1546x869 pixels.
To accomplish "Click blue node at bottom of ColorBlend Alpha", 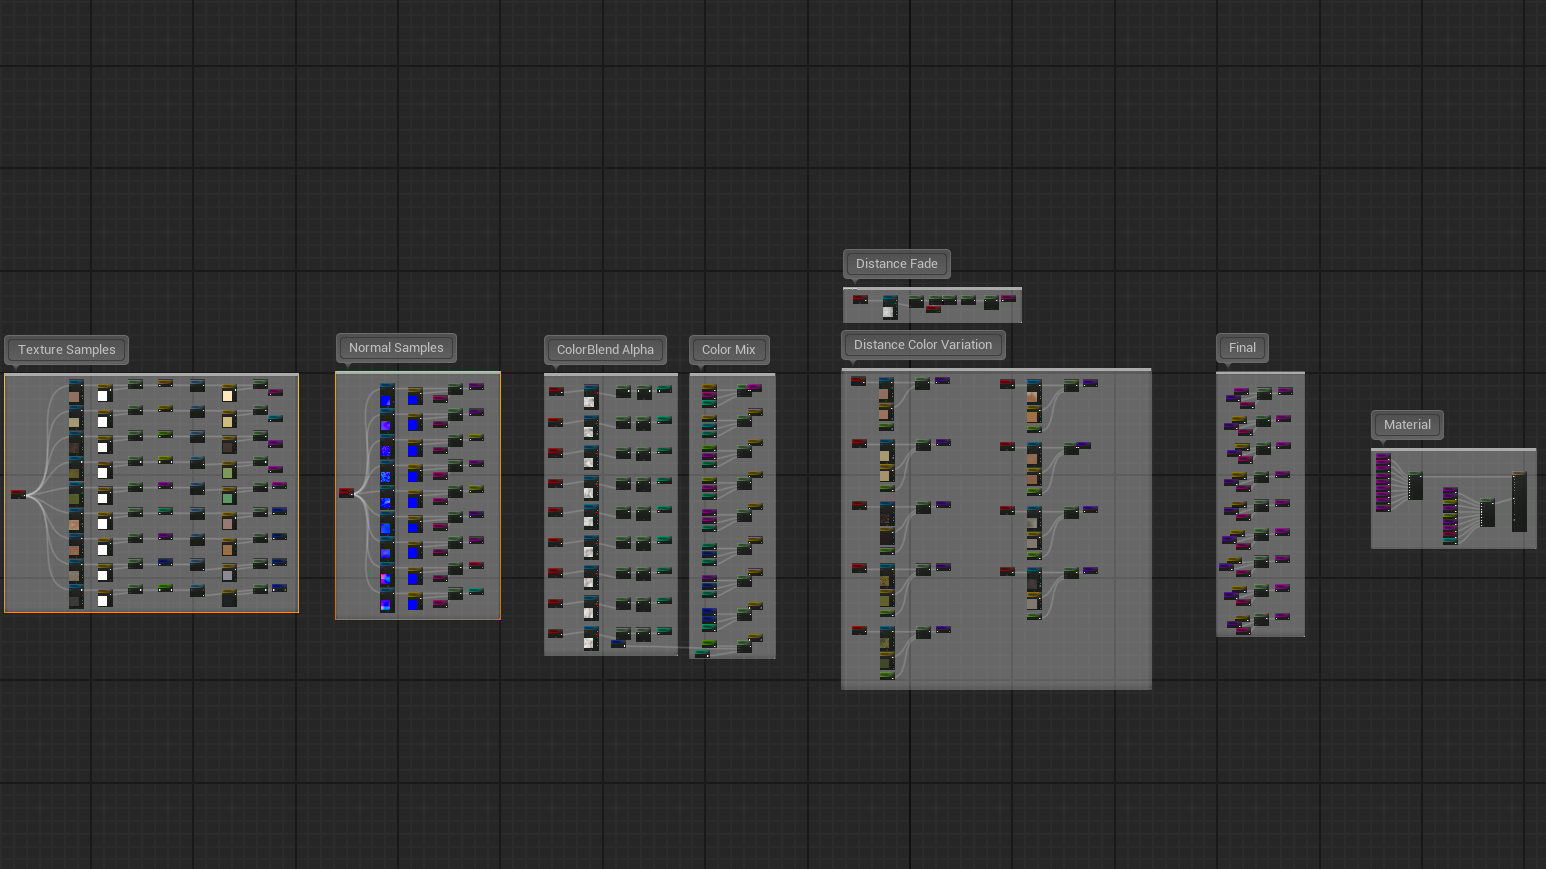I will pos(618,644).
